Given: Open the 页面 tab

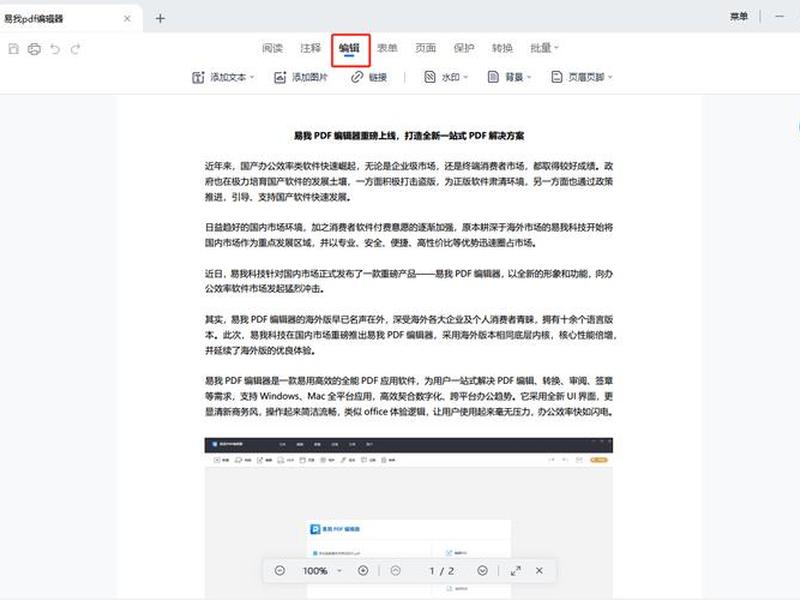Looking at the screenshot, I should [x=426, y=48].
